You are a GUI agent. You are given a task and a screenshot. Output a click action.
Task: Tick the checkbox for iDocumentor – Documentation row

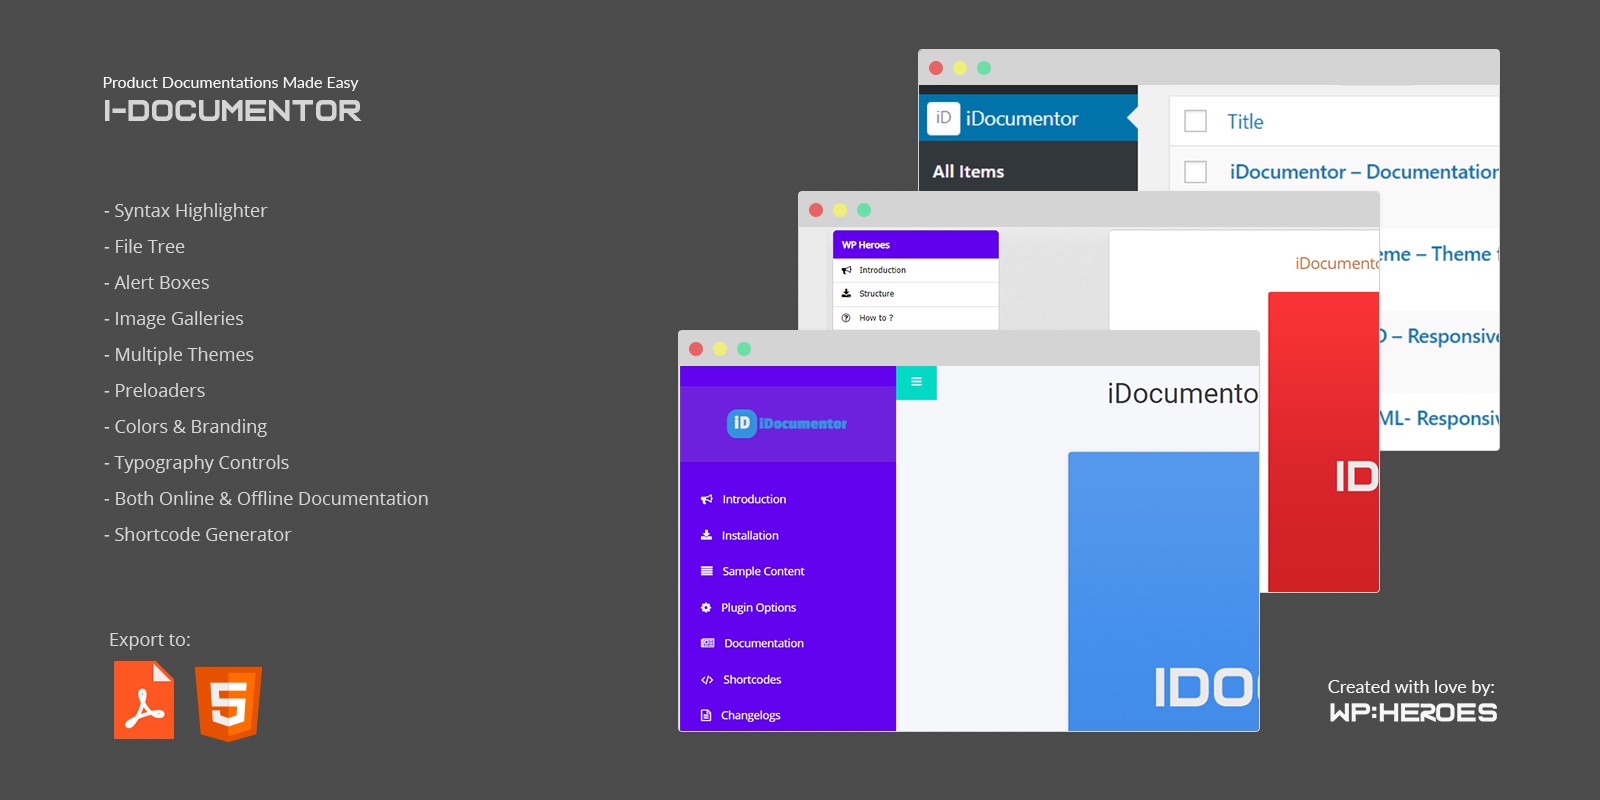1195,172
